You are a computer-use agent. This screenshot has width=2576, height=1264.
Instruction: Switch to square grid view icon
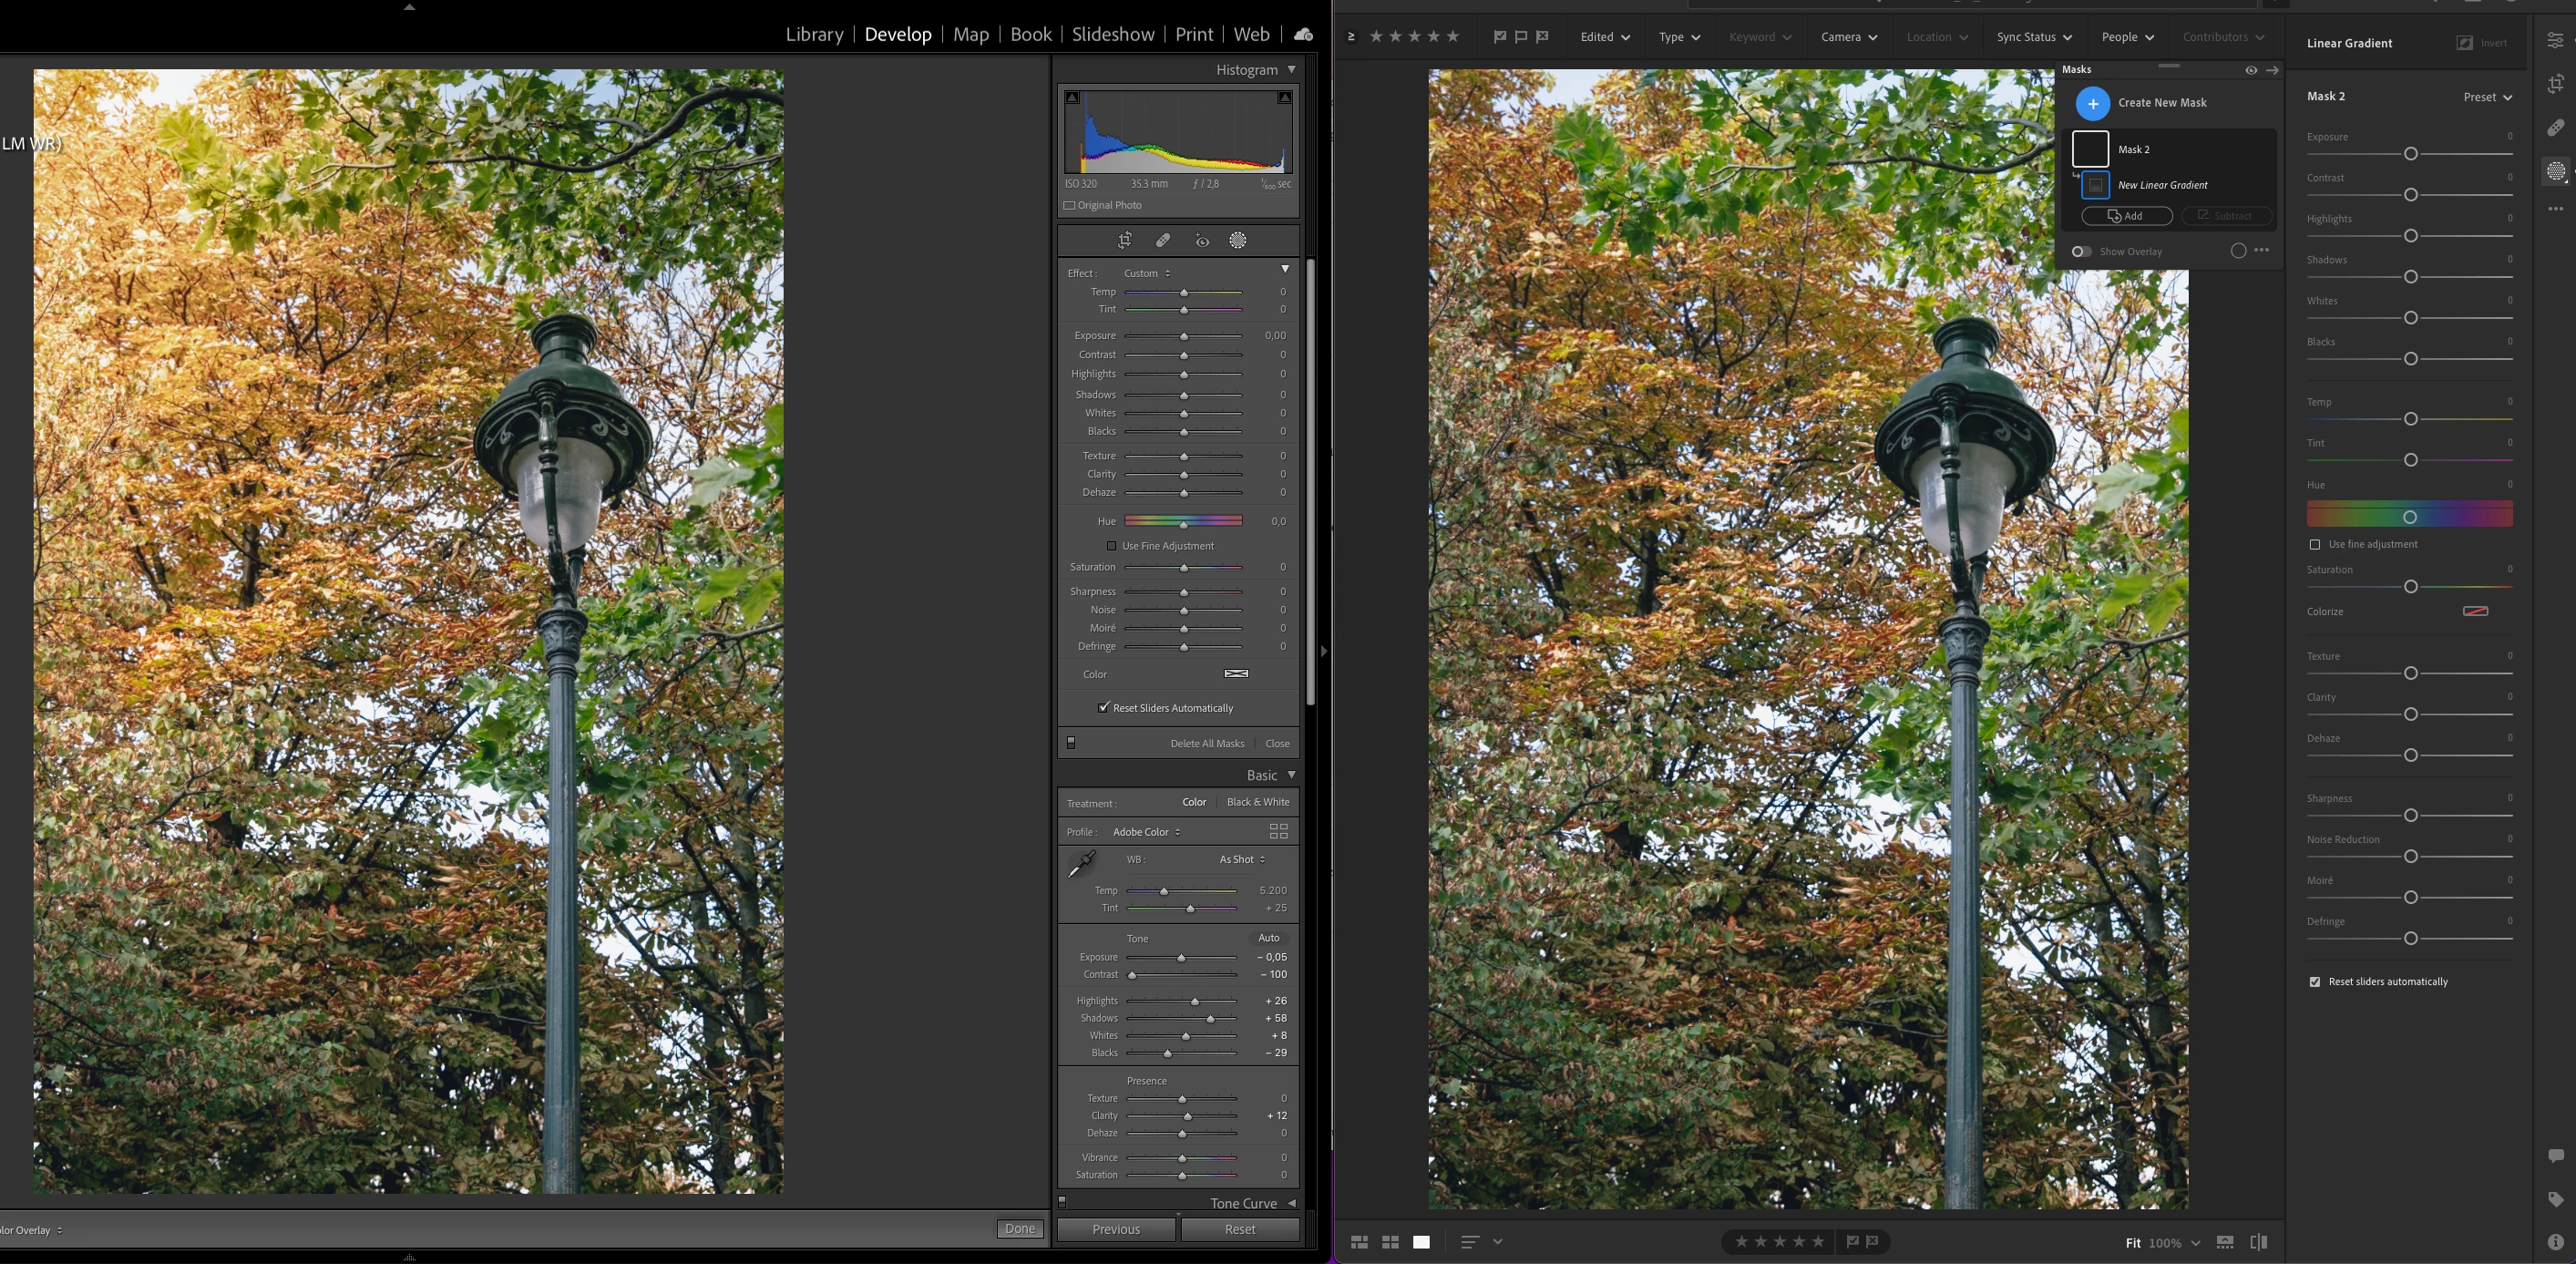[1390, 1242]
